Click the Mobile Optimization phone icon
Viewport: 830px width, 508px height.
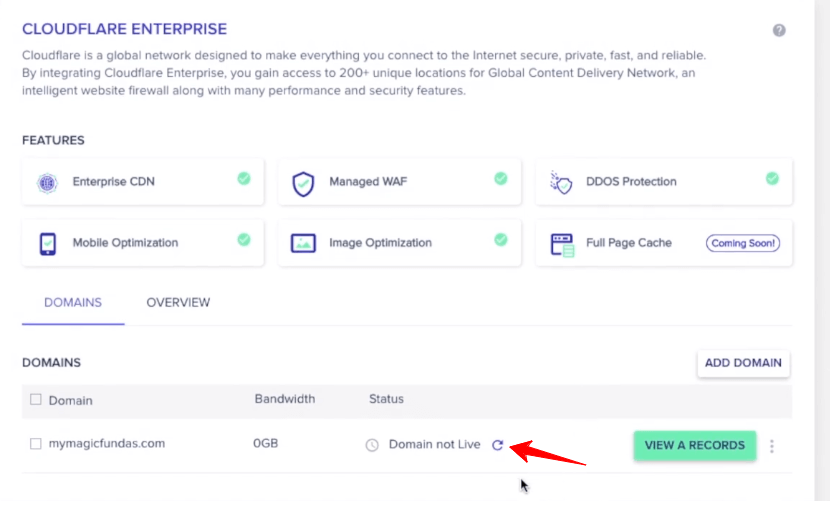point(48,244)
